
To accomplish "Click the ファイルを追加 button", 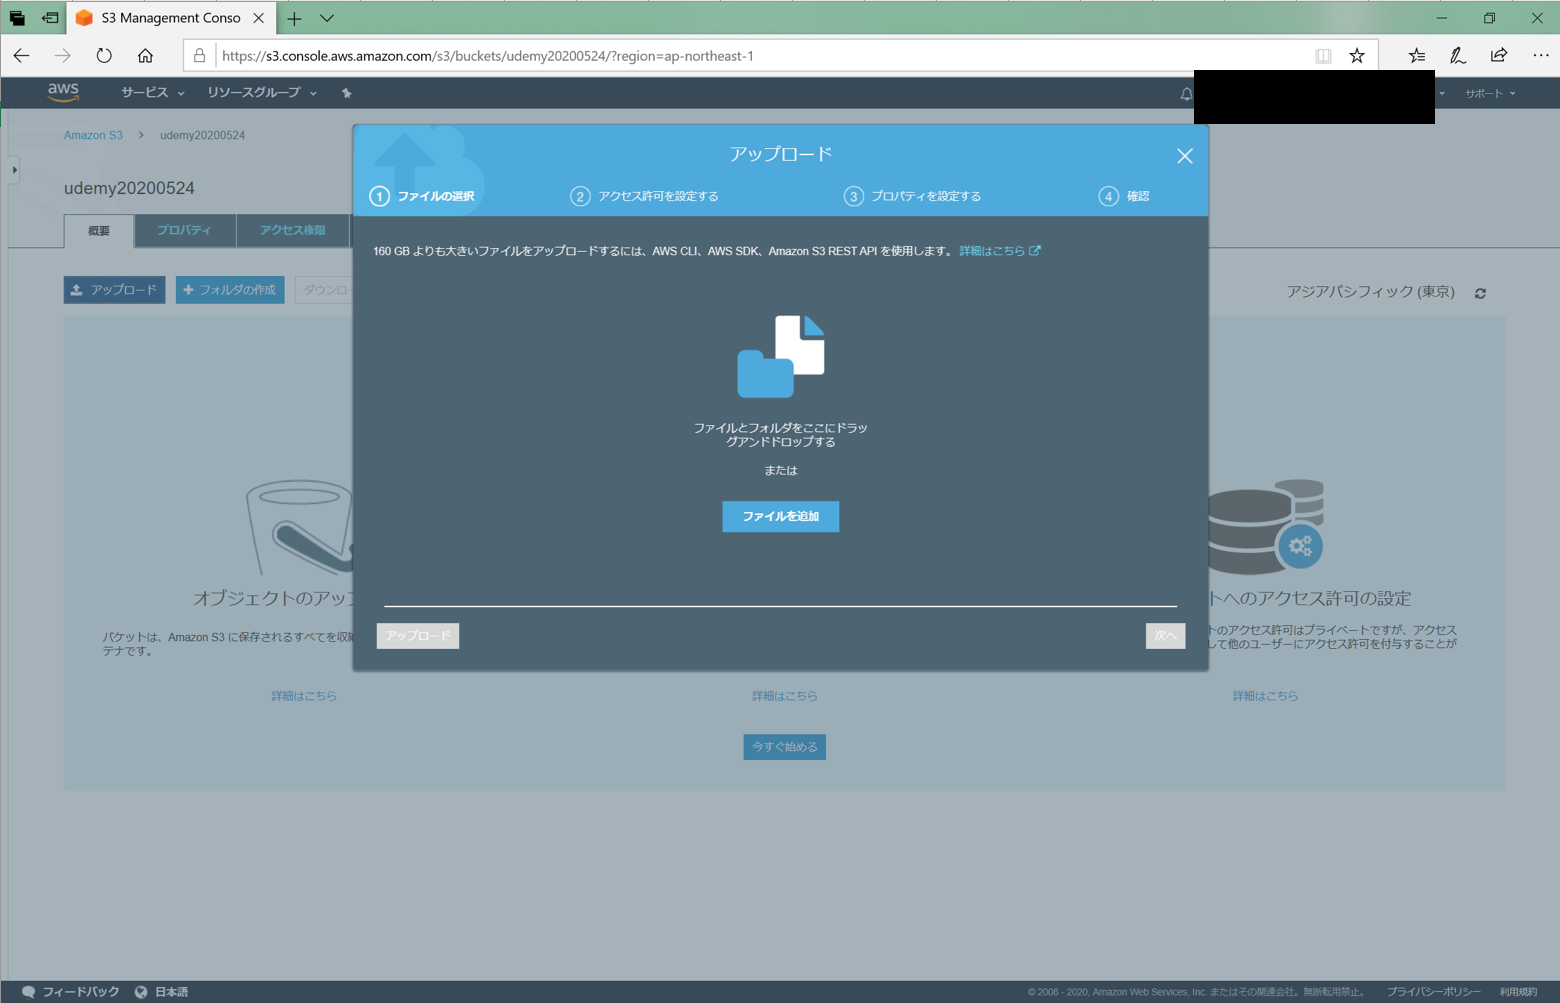I will (781, 516).
